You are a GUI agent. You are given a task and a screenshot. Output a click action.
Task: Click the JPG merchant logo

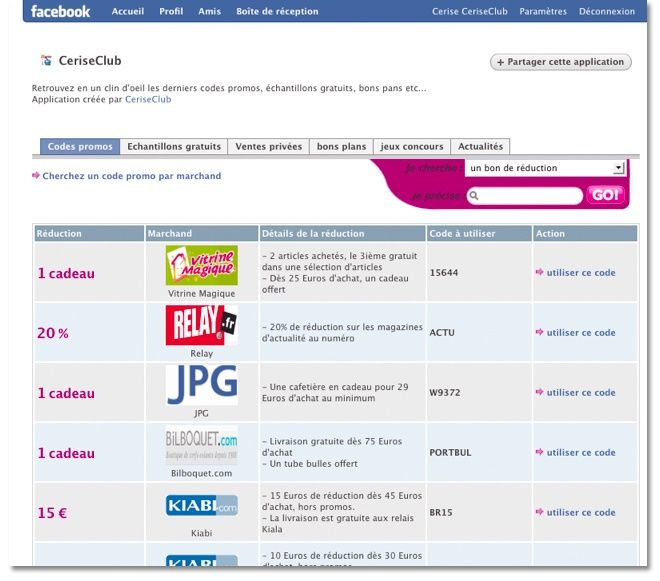point(202,385)
